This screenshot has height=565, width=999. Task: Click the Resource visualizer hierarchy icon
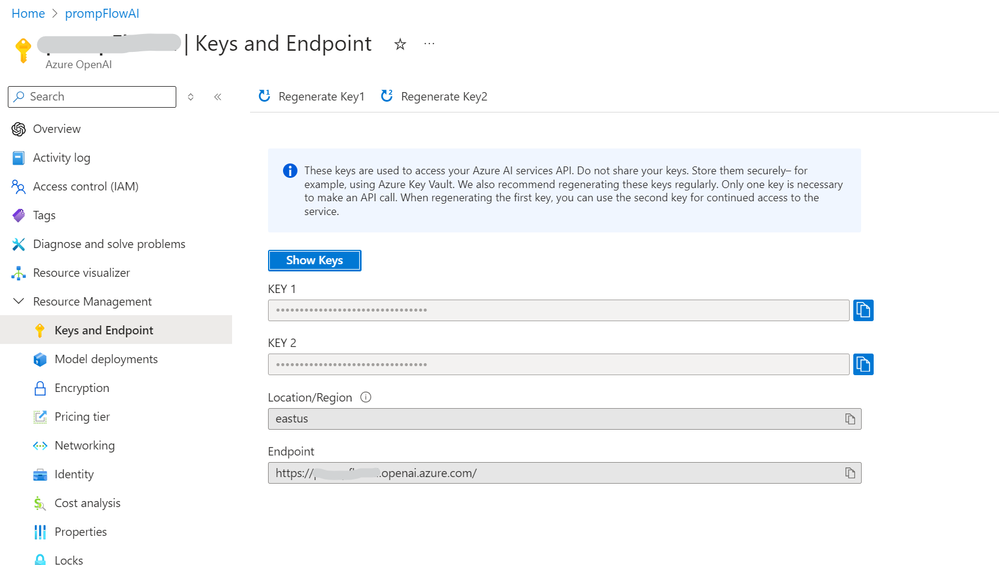18,273
